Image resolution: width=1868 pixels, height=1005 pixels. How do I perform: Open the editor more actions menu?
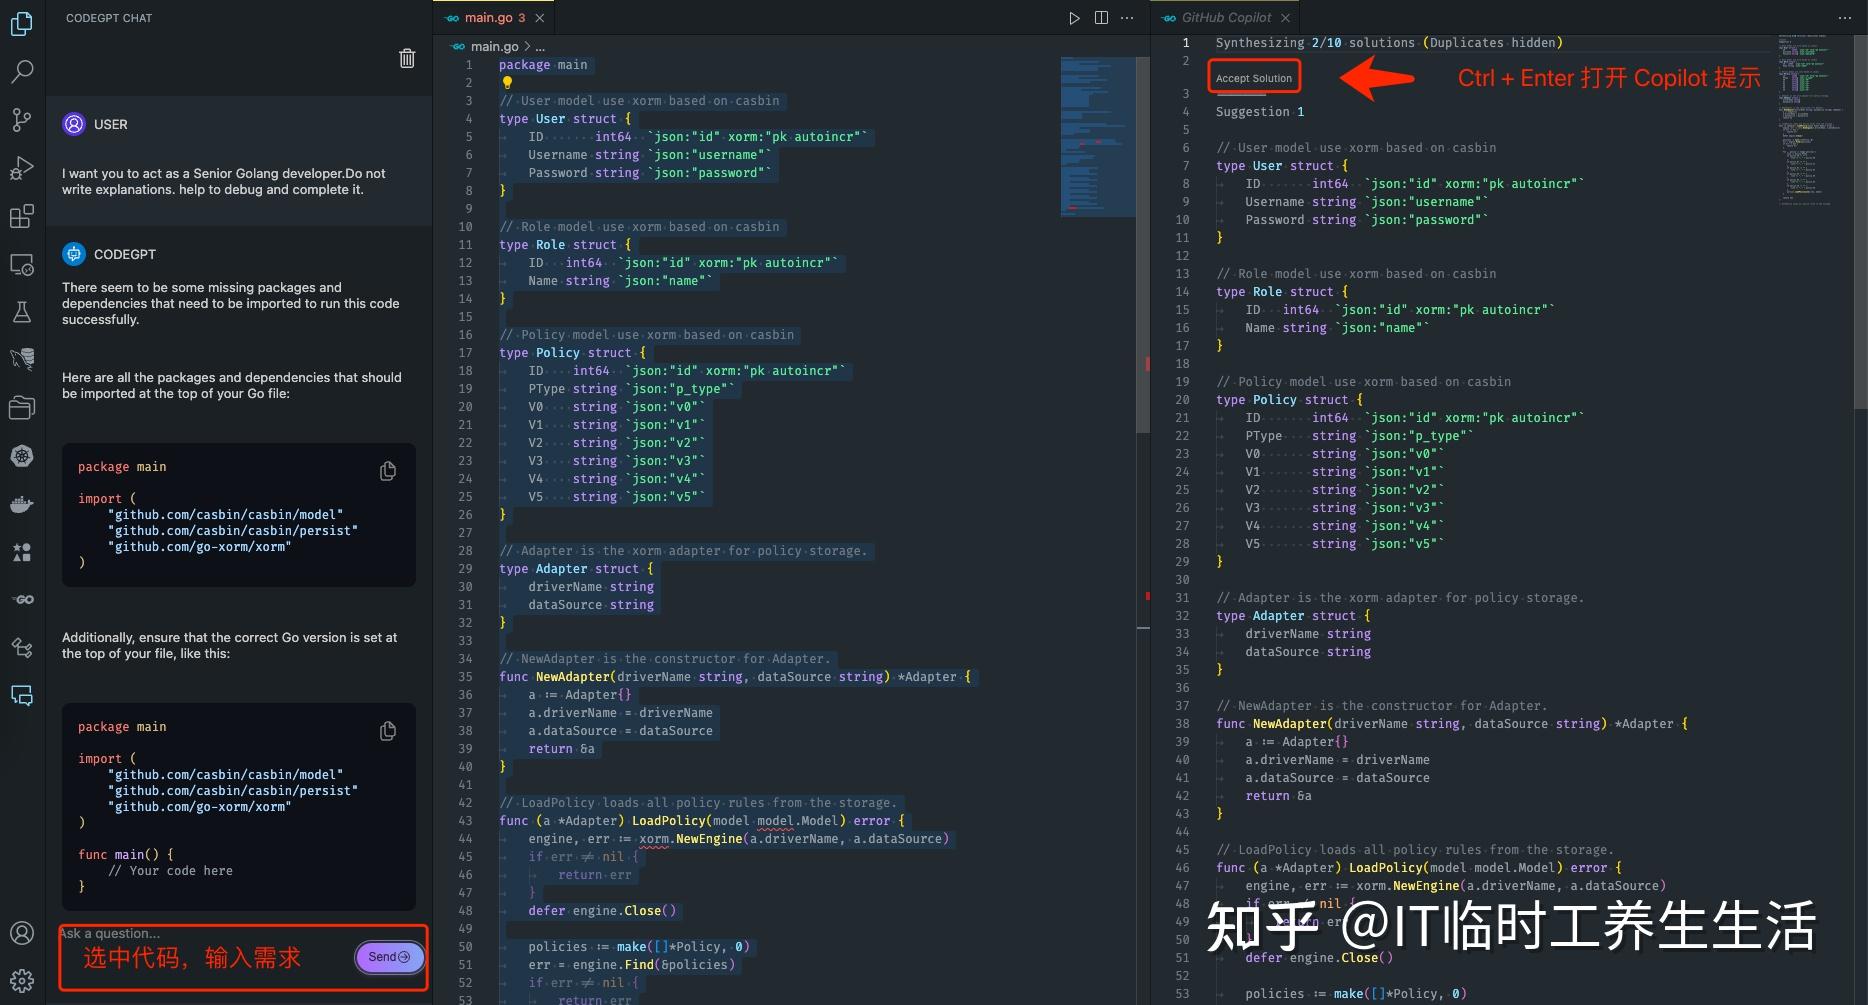(x=1127, y=17)
